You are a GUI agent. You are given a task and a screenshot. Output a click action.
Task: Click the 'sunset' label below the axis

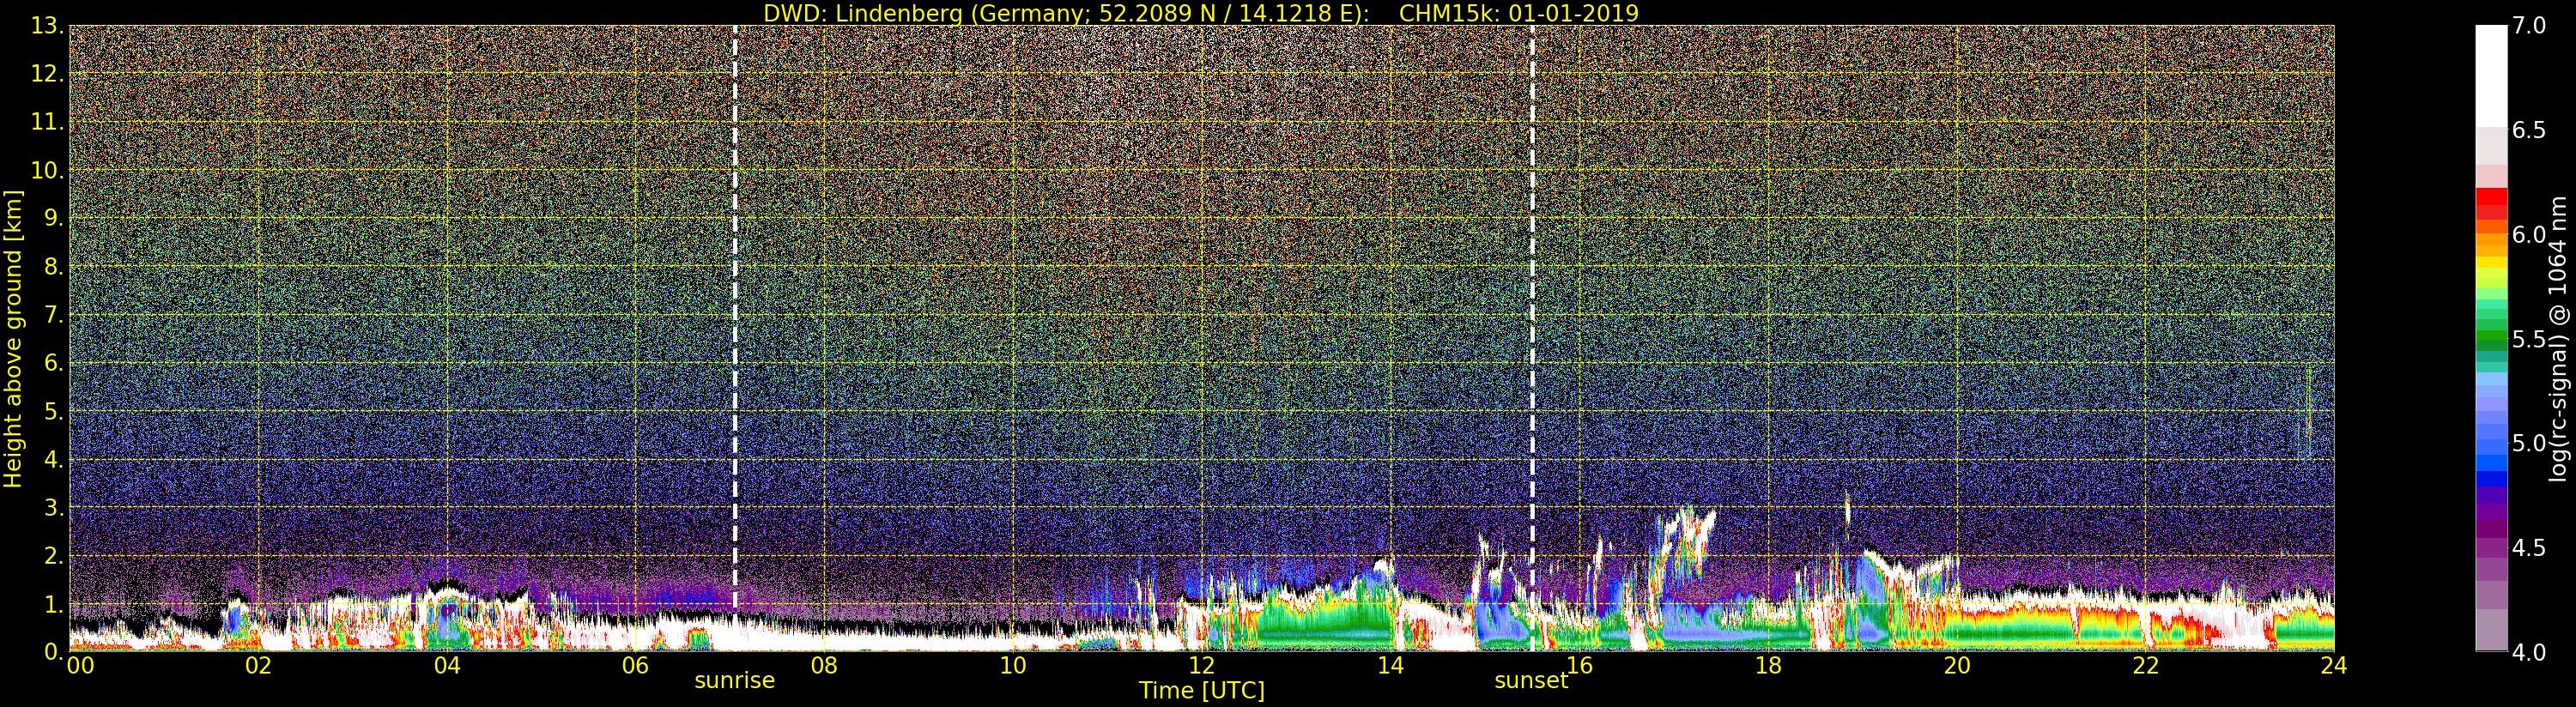[x=1531, y=680]
